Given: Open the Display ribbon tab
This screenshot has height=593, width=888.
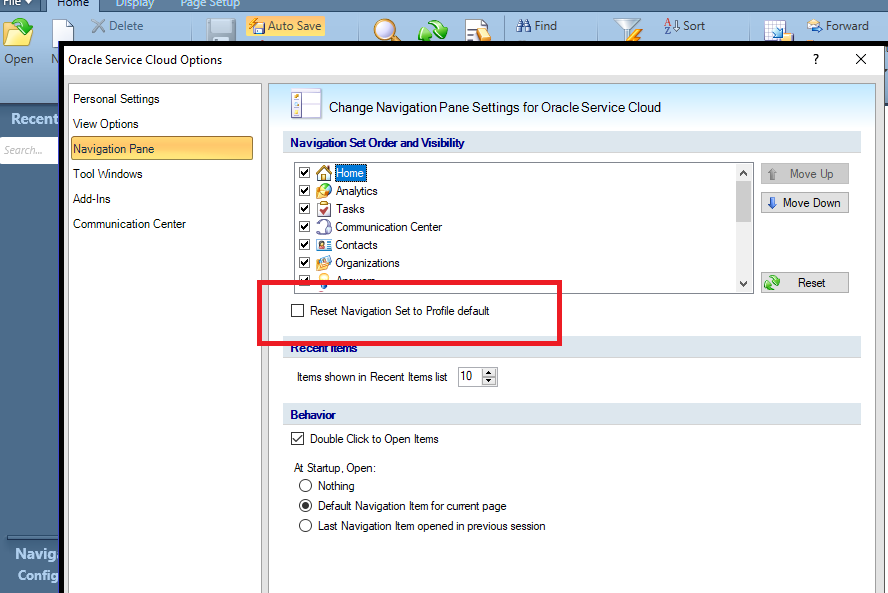Looking at the screenshot, I should coord(135,3).
